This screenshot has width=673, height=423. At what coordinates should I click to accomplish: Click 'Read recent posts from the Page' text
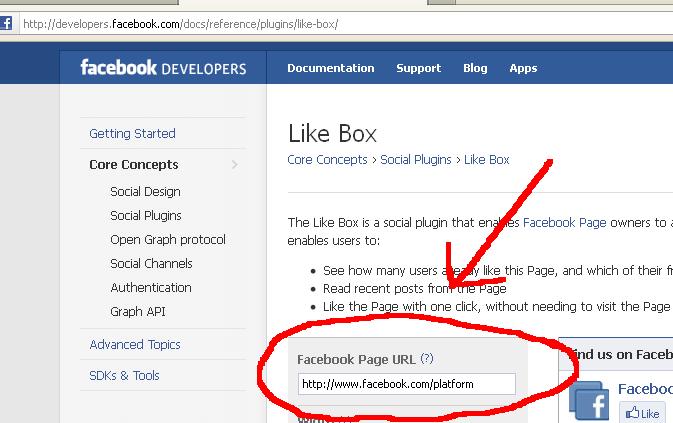(415, 289)
